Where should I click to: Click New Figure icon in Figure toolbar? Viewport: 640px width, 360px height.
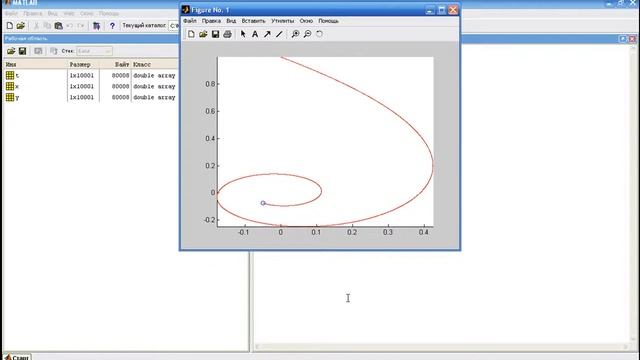pyautogui.click(x=191, y=34)
